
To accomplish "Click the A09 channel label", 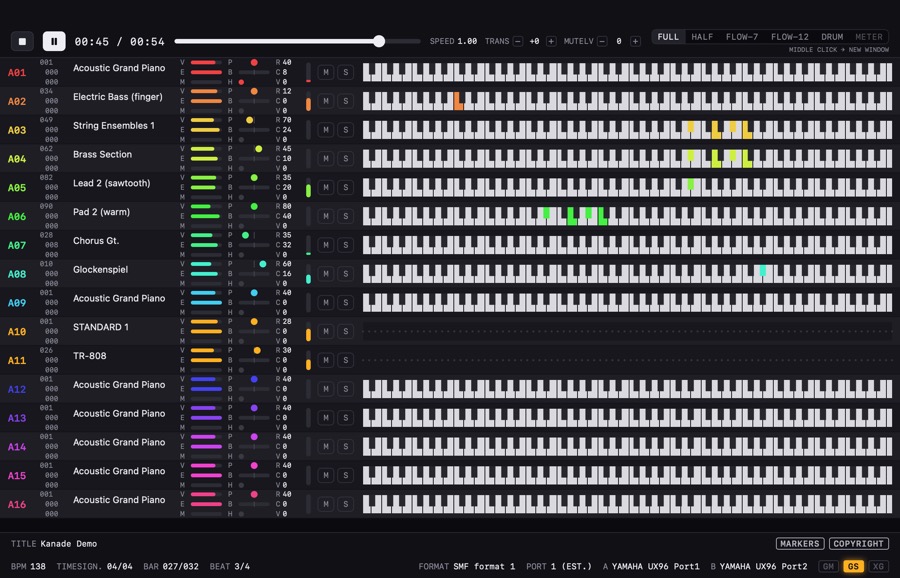I will [x=17, y=303].
